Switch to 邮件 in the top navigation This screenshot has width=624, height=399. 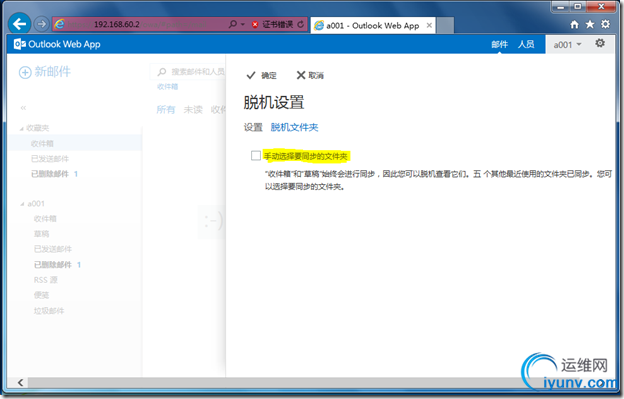499,44
